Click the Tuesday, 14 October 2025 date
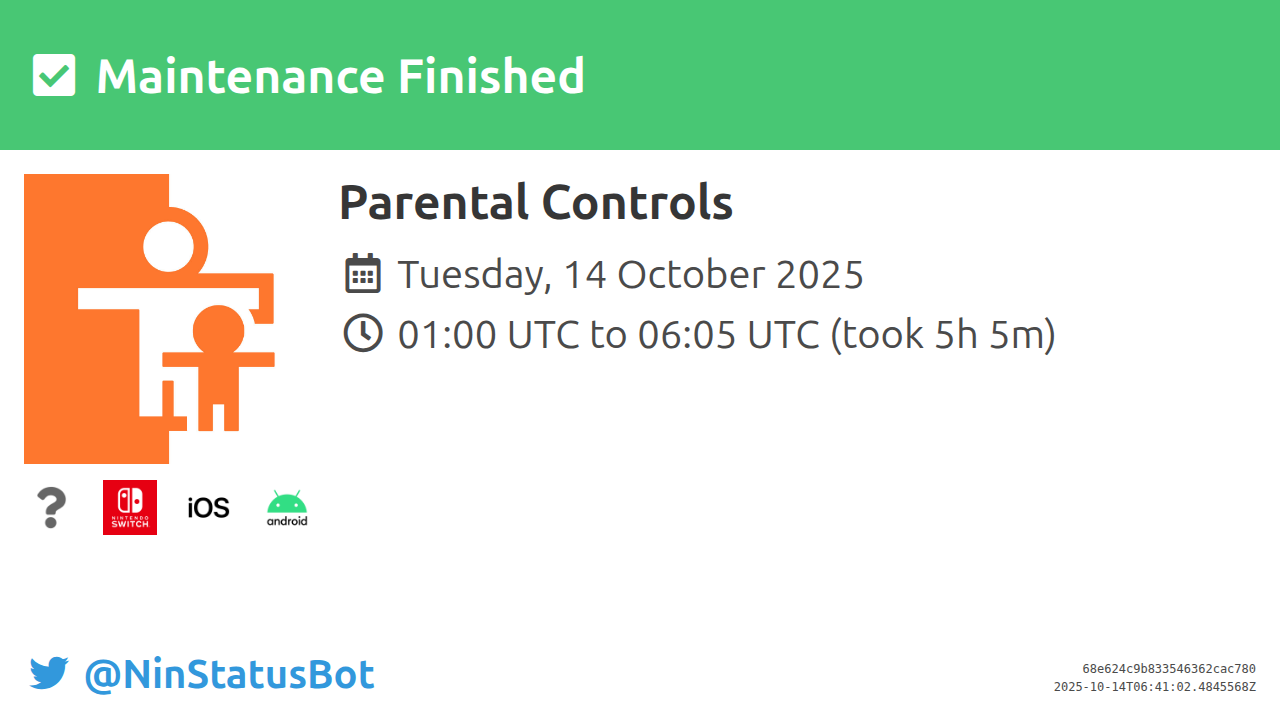This screenshot has width=1280, height=720. 630,274
